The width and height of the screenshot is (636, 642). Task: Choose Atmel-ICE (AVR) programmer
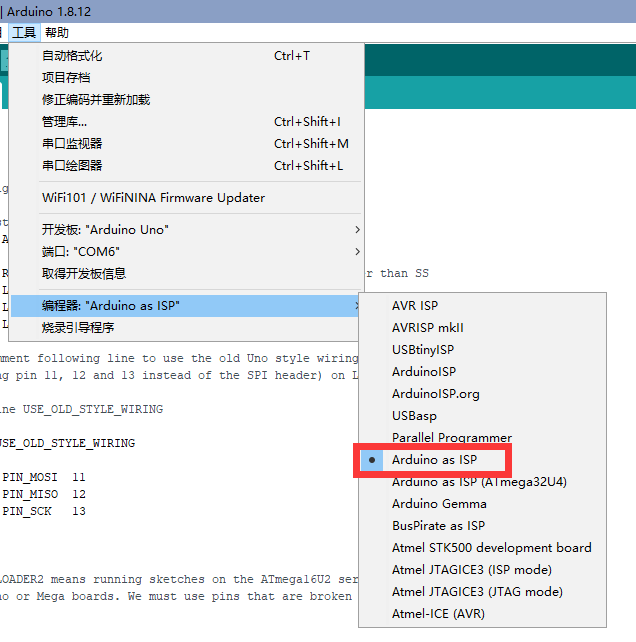pos(482,614)
